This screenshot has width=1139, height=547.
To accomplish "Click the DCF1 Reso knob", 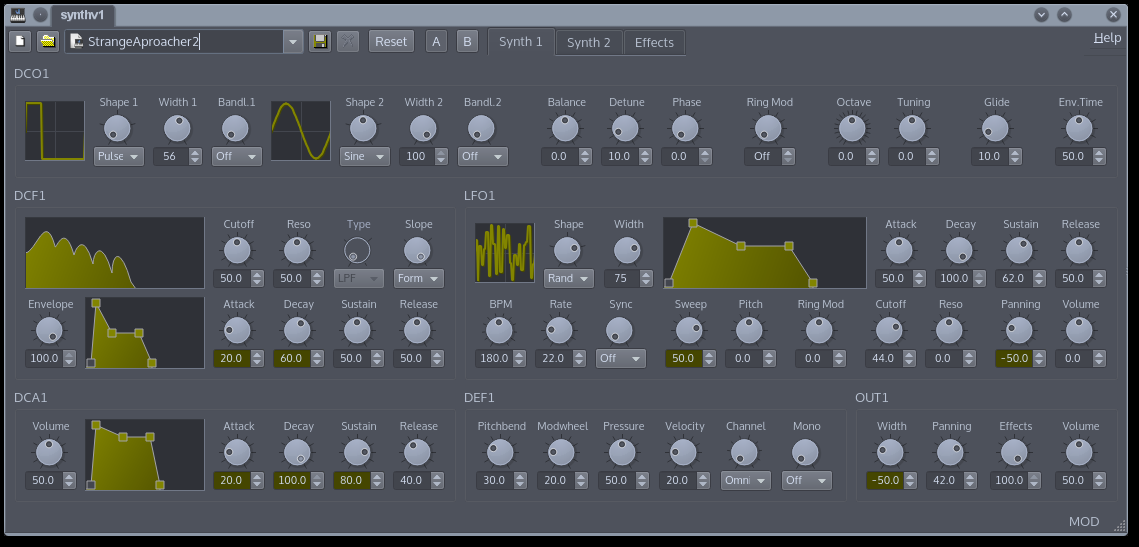I will pyautogui.click(x=298, y=251).
